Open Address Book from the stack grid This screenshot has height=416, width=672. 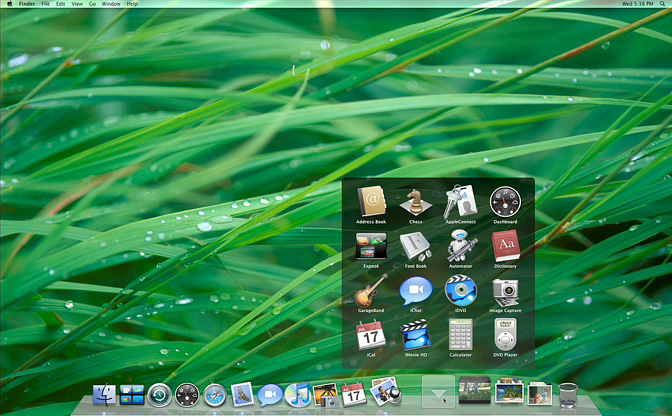371,202
